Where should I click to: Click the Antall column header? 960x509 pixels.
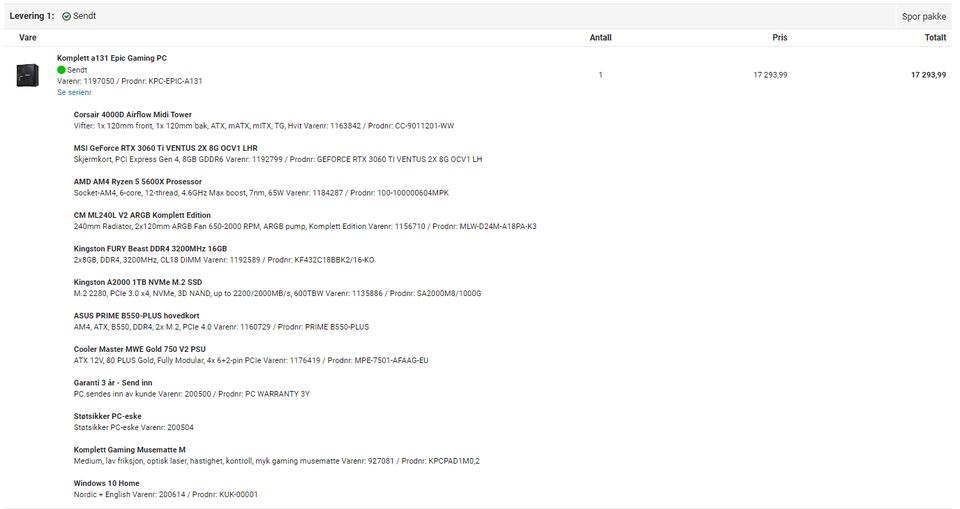[x=600, y=37]
